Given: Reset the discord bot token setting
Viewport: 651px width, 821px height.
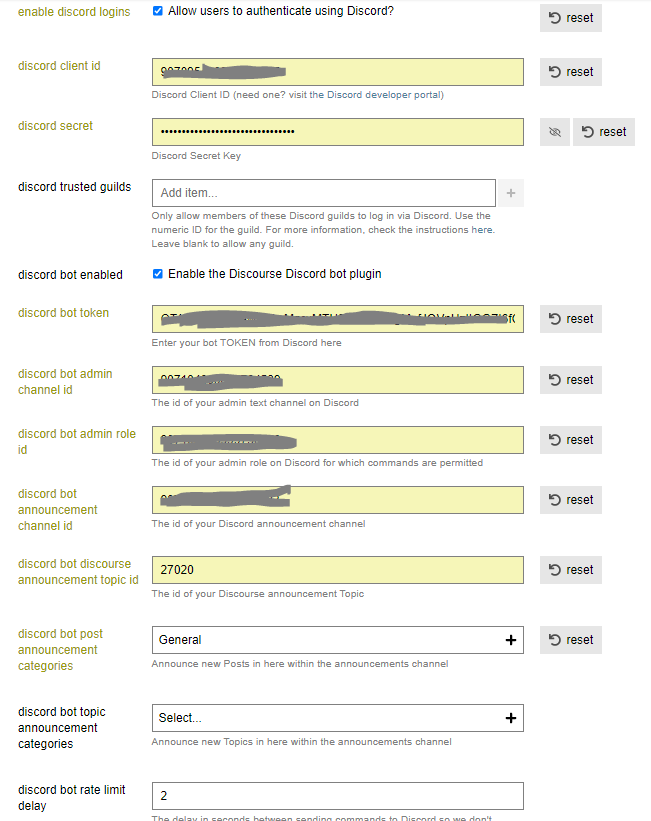Looking at the screenshot, I should click(570, 319).
